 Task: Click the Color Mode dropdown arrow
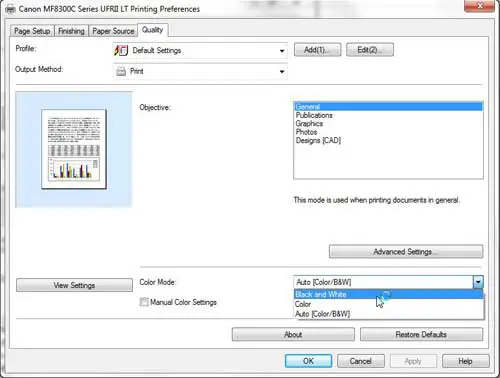[x=478, y=282]
